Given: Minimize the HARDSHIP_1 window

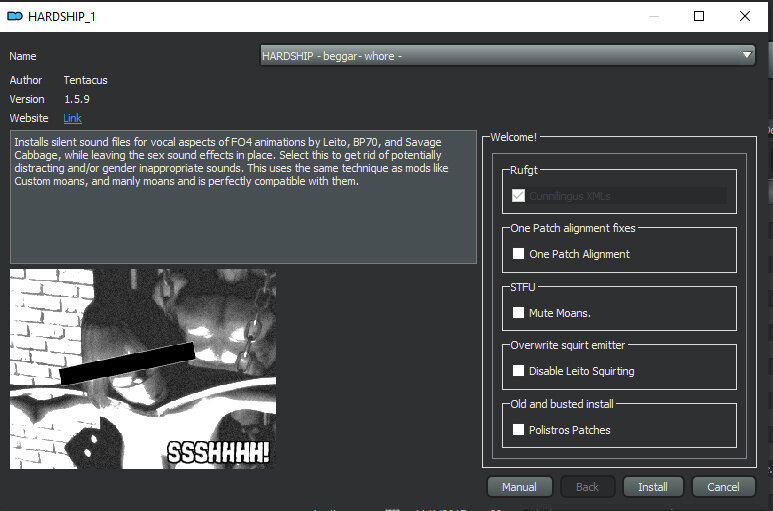Looking at the screenshot, I should pos(654,16).
